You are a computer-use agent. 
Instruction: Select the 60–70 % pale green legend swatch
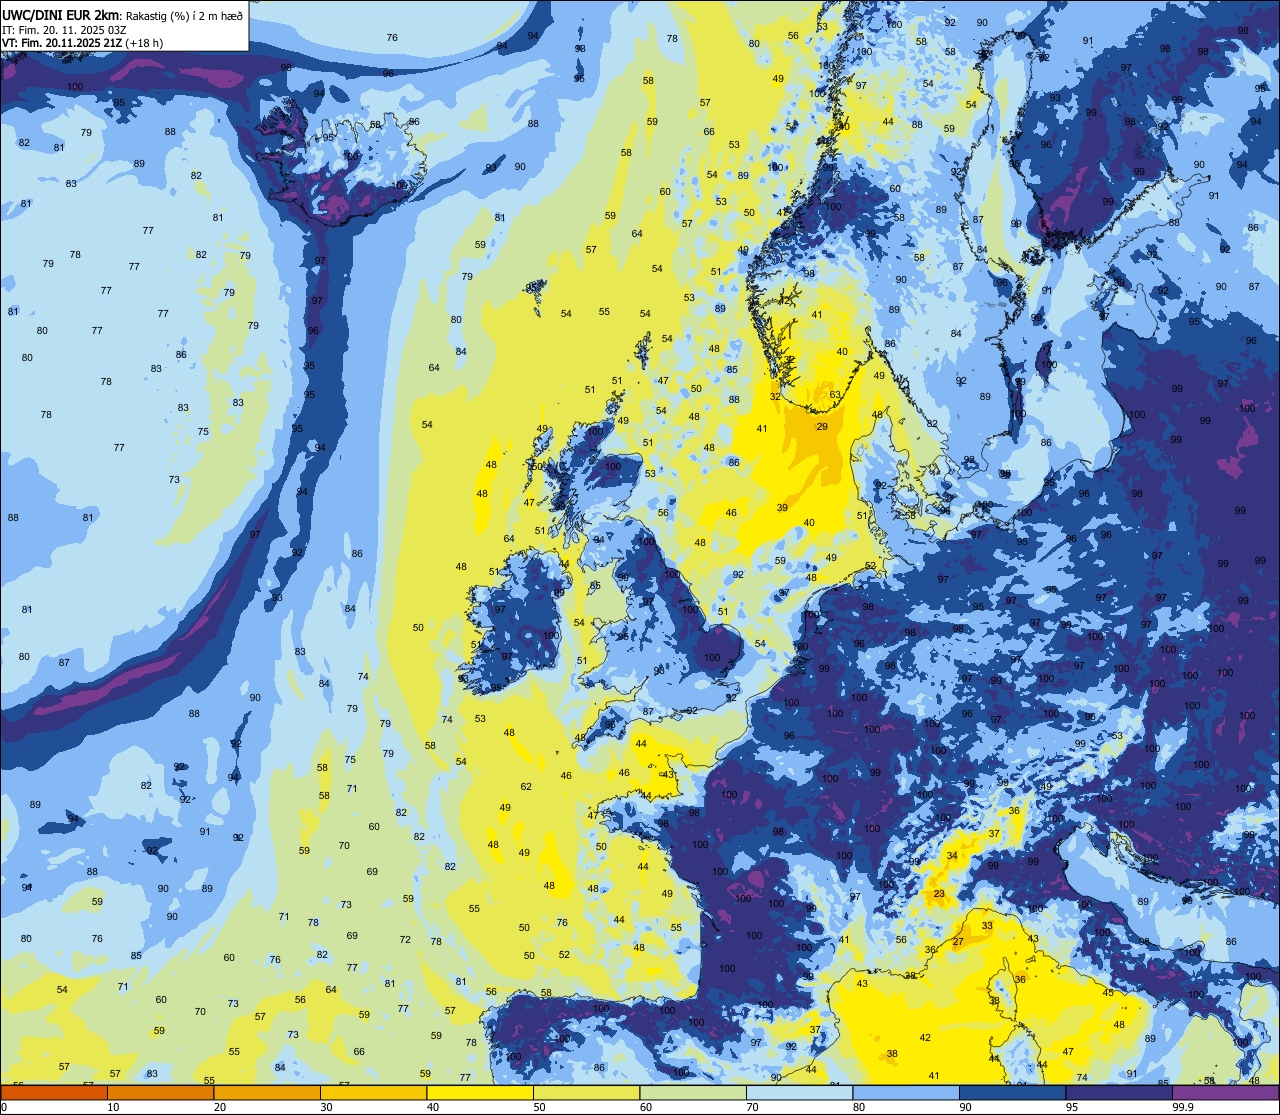tap(693, 1093)
